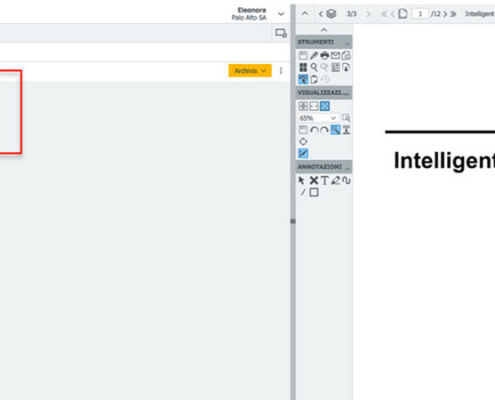The width and height of the screenshot is (495, 400).
Task: Click the page number input field
Action: pos(420,14)
